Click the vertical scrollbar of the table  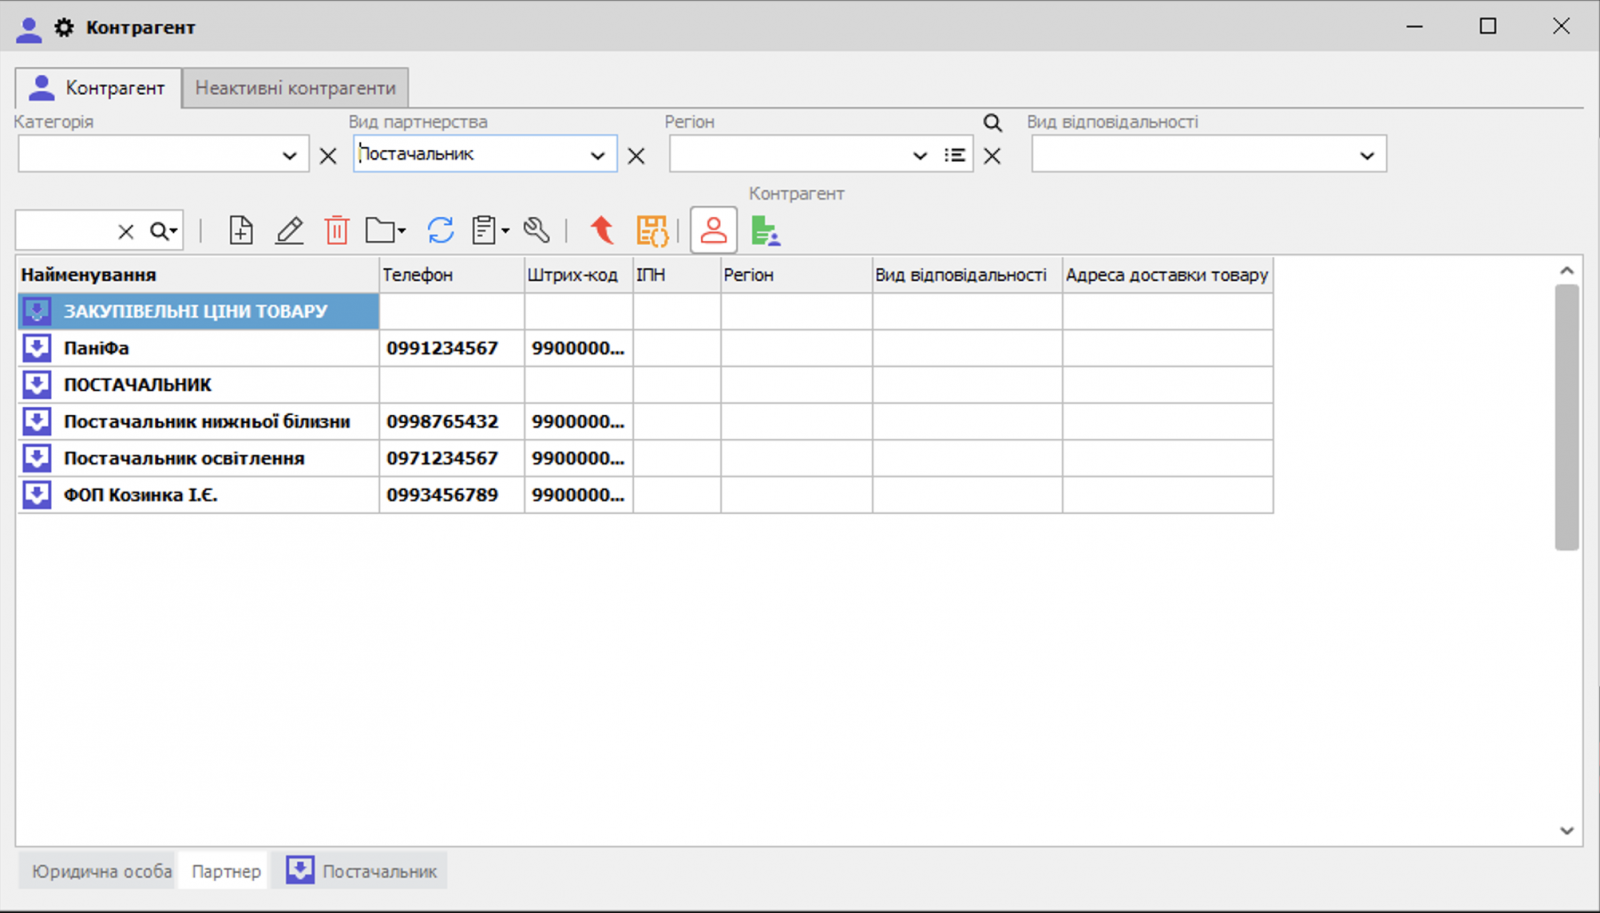[1566, 416]
